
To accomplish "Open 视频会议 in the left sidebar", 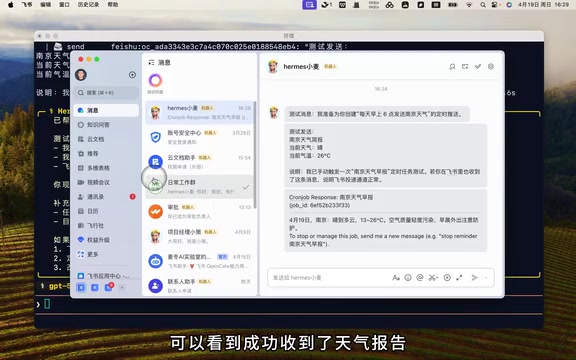I will pyautogui.click(x=106, y=182).
